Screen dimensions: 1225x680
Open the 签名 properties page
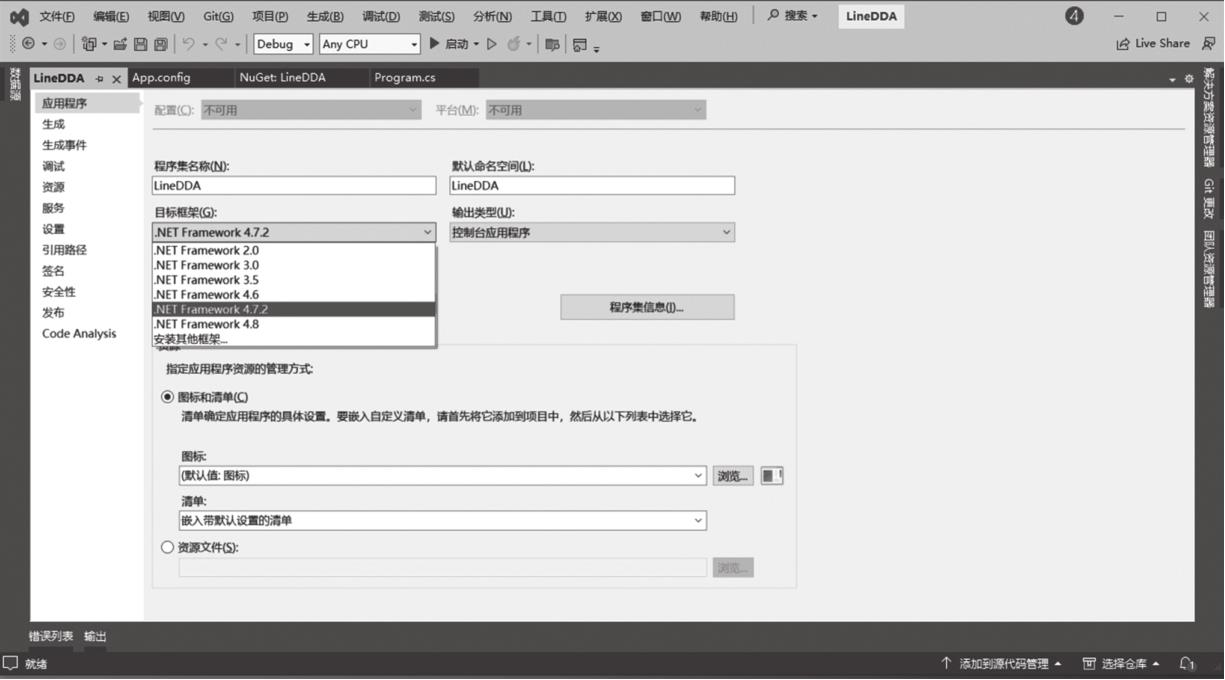(53, 271)
